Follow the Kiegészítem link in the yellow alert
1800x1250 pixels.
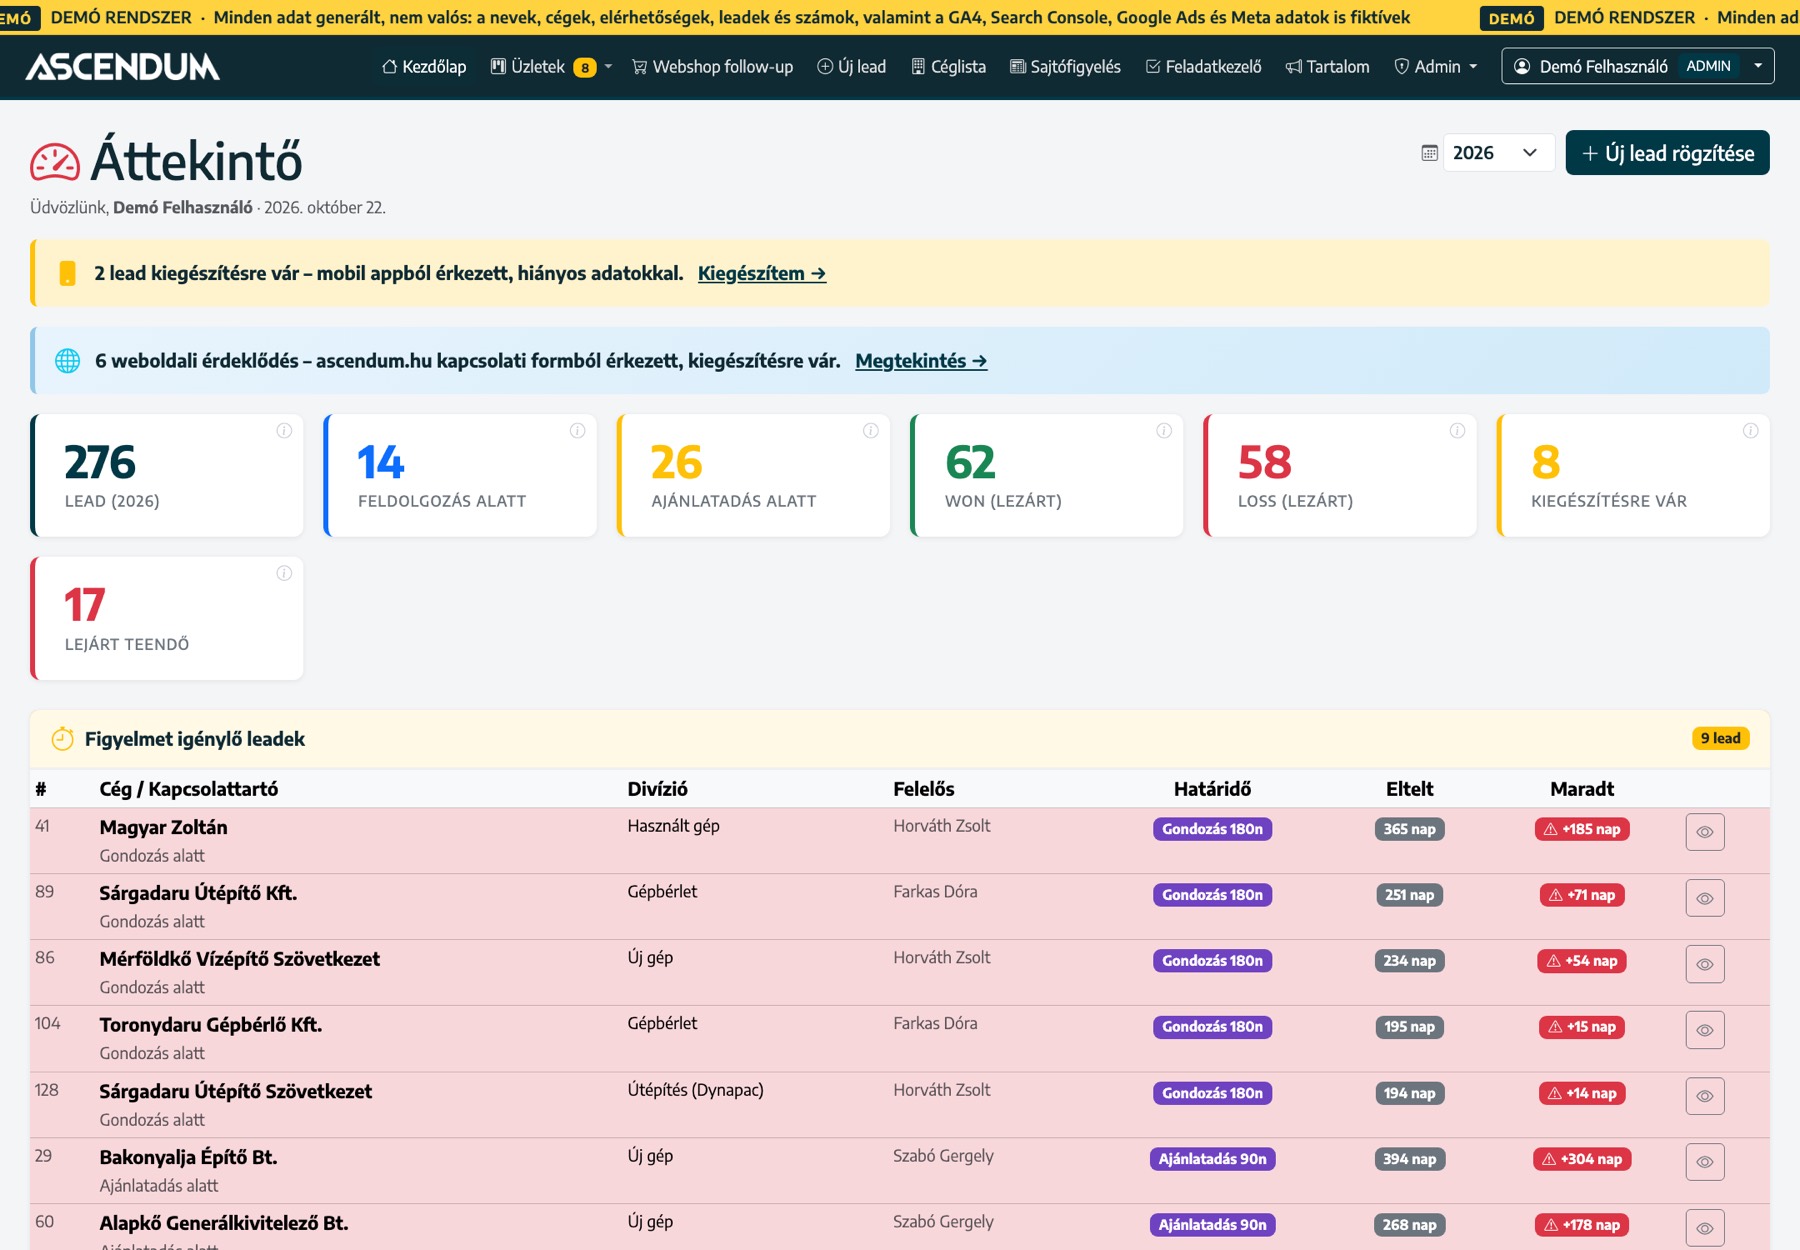762,273
